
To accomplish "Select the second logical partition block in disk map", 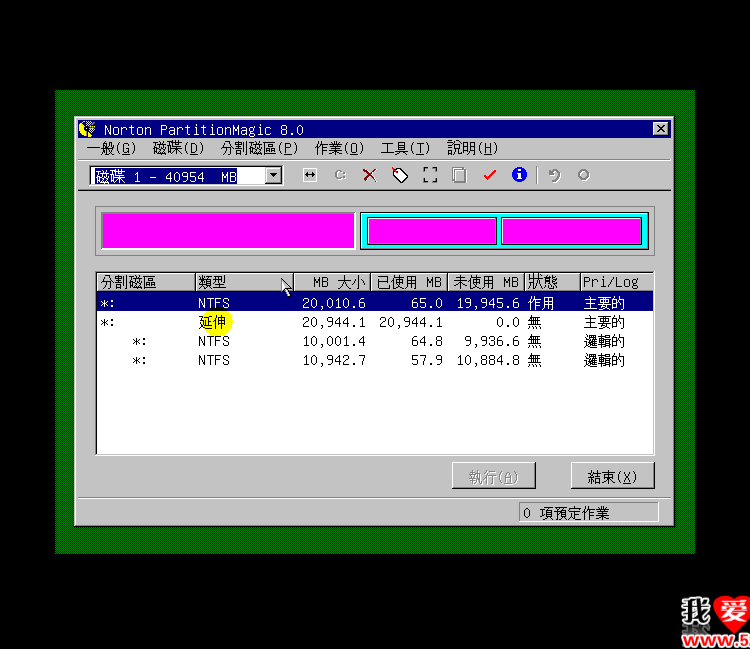I will pyautogui.click(x=572, y=231).
